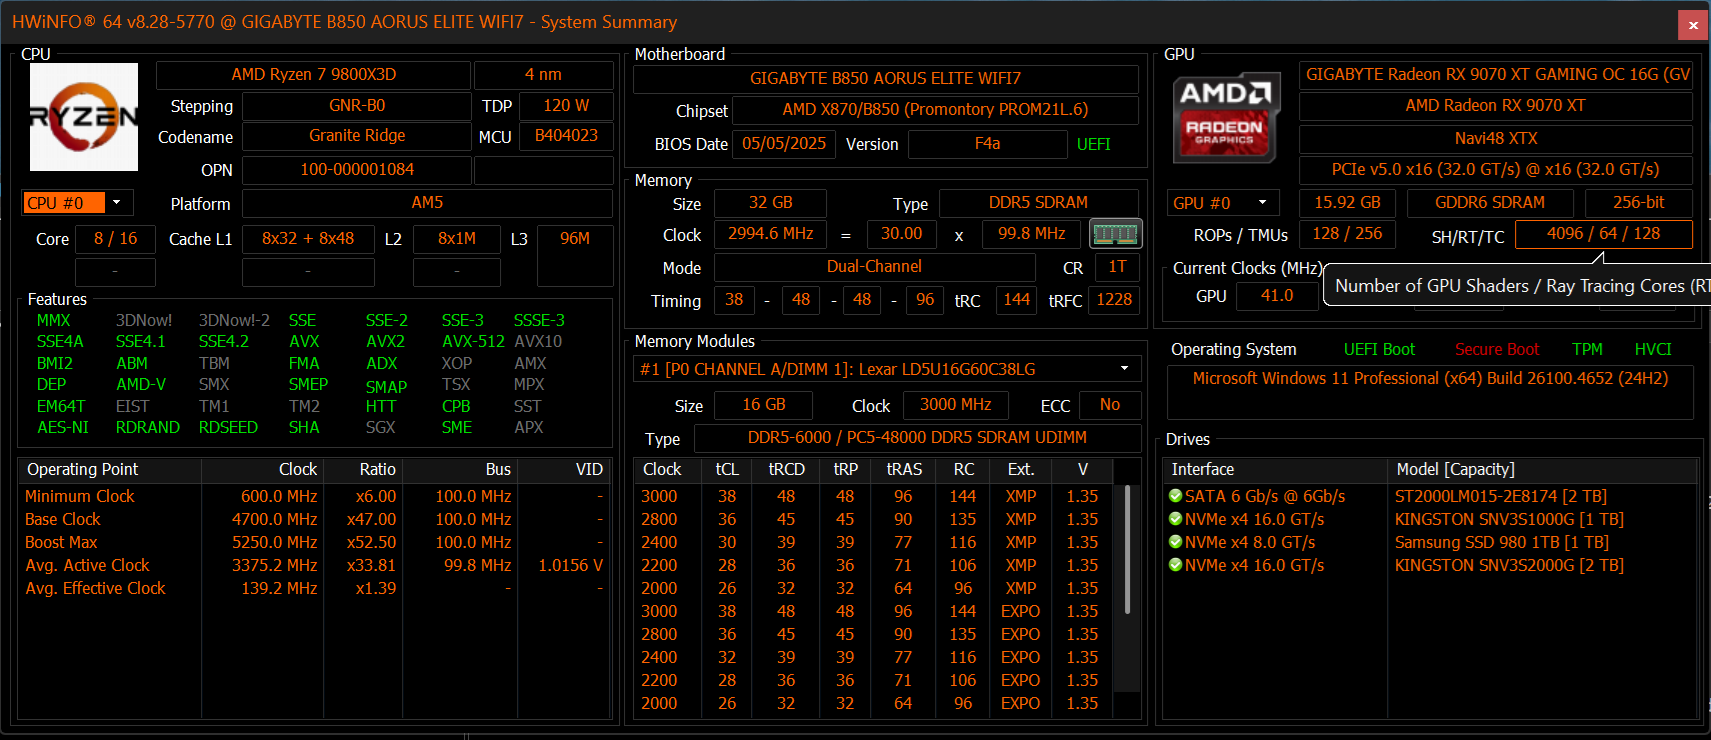The image size is (1711, 740).
Task: Click the UEFI Boot indicator
Action: click(x=1379, y=349)
